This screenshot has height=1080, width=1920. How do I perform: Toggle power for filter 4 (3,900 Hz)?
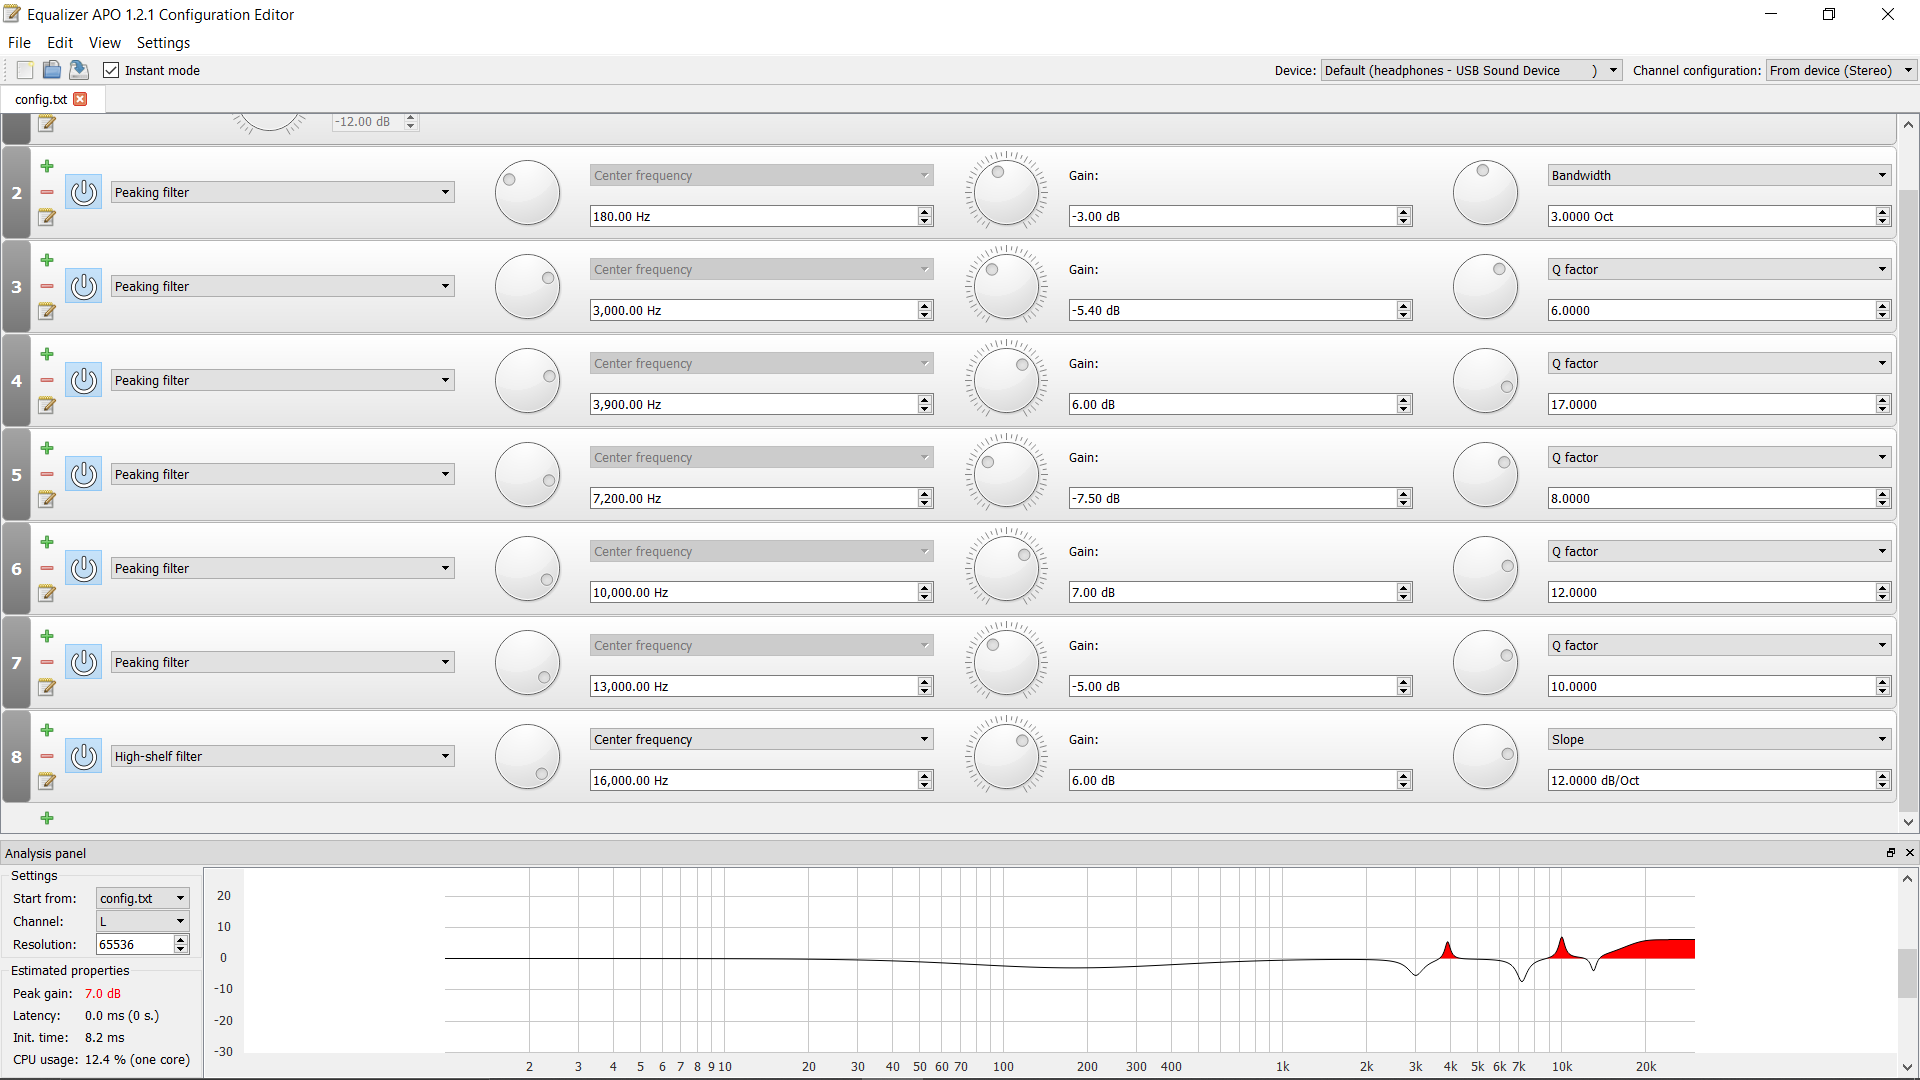84,380
